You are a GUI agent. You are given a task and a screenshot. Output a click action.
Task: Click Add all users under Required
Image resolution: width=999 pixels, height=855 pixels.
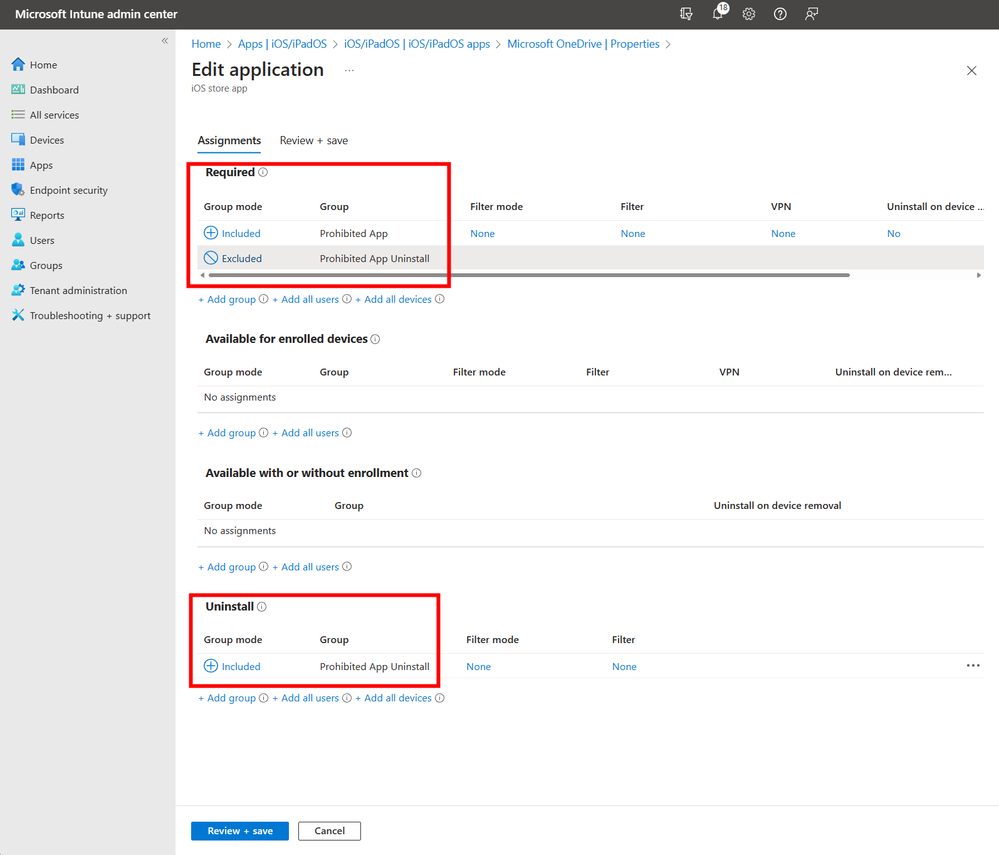[306, 299]
